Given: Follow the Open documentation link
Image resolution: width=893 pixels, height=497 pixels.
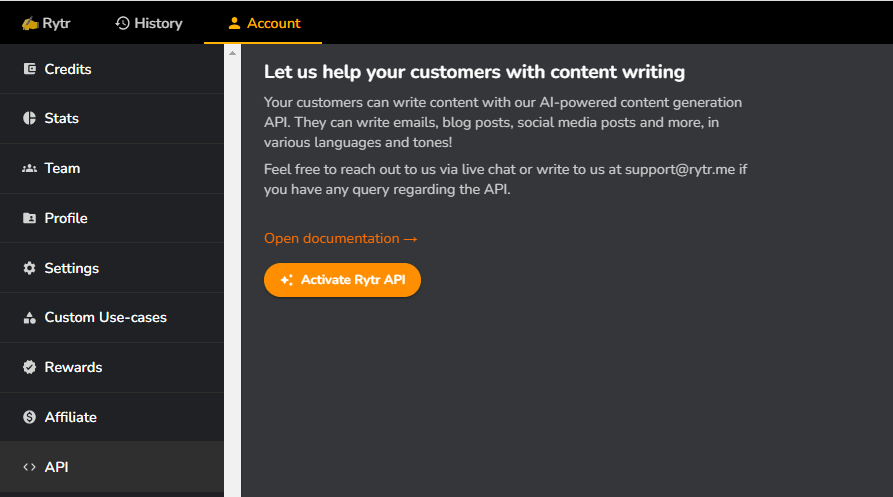Looking at the screenshot, I should [340, 238].
